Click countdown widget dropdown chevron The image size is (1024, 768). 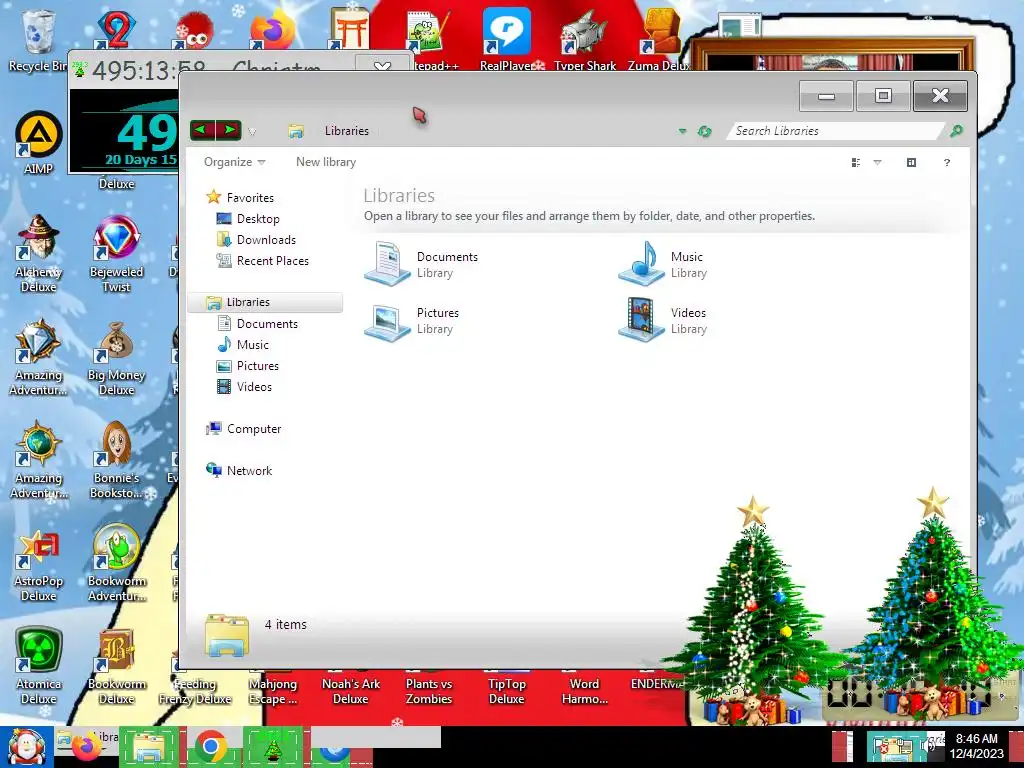382,65
